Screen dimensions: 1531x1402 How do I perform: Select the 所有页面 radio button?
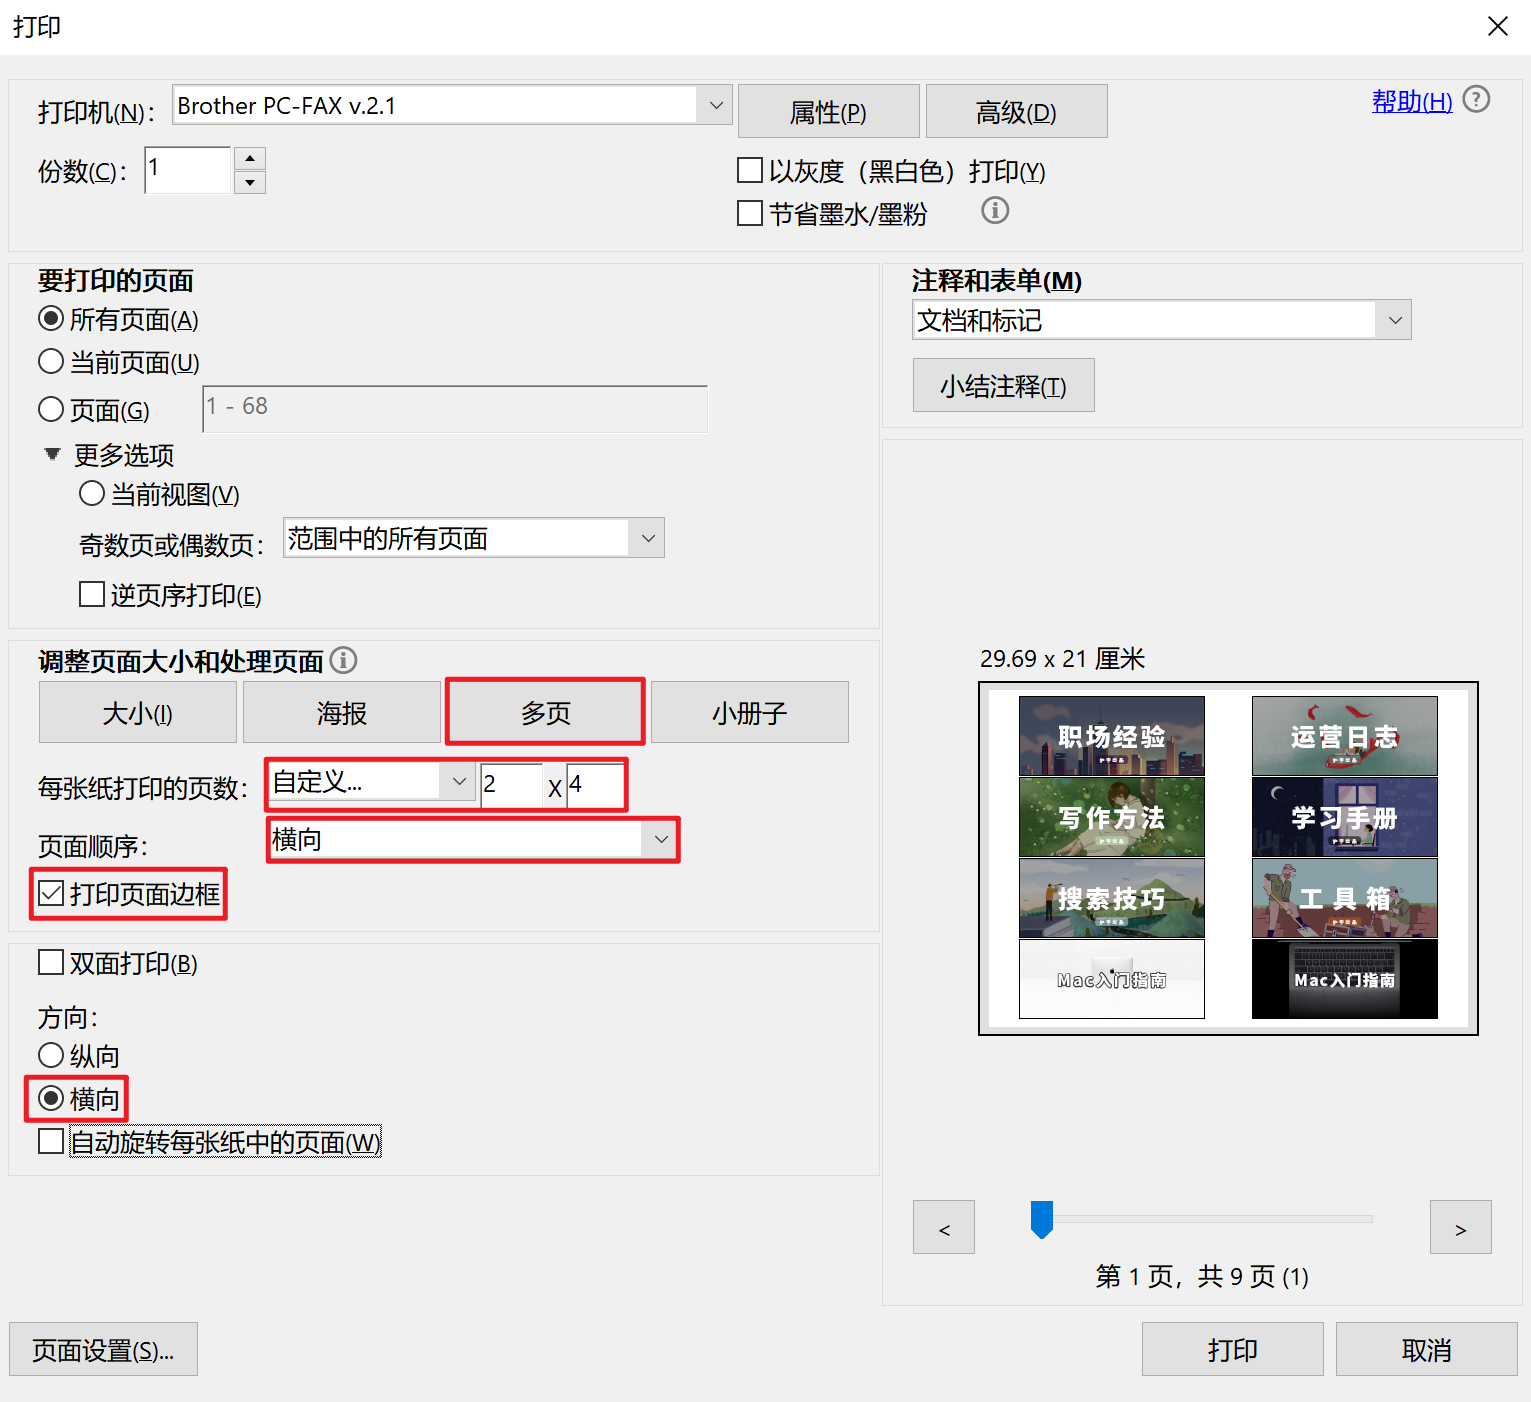[51, 319]
